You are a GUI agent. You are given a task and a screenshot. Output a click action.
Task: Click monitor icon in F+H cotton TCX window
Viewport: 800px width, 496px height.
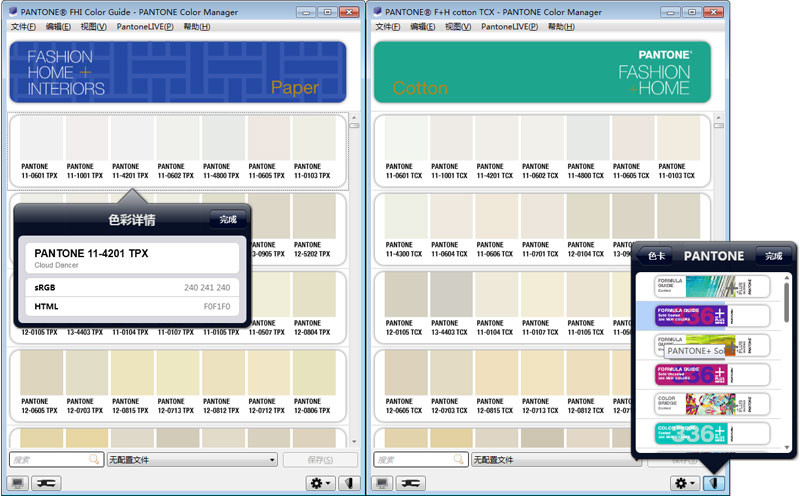click(382, 483)
